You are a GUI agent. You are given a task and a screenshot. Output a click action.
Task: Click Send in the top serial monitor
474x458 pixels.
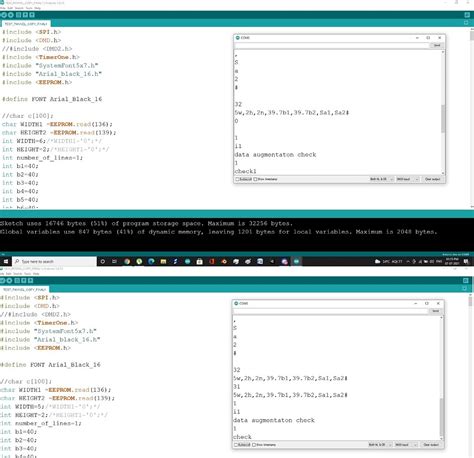437,45
